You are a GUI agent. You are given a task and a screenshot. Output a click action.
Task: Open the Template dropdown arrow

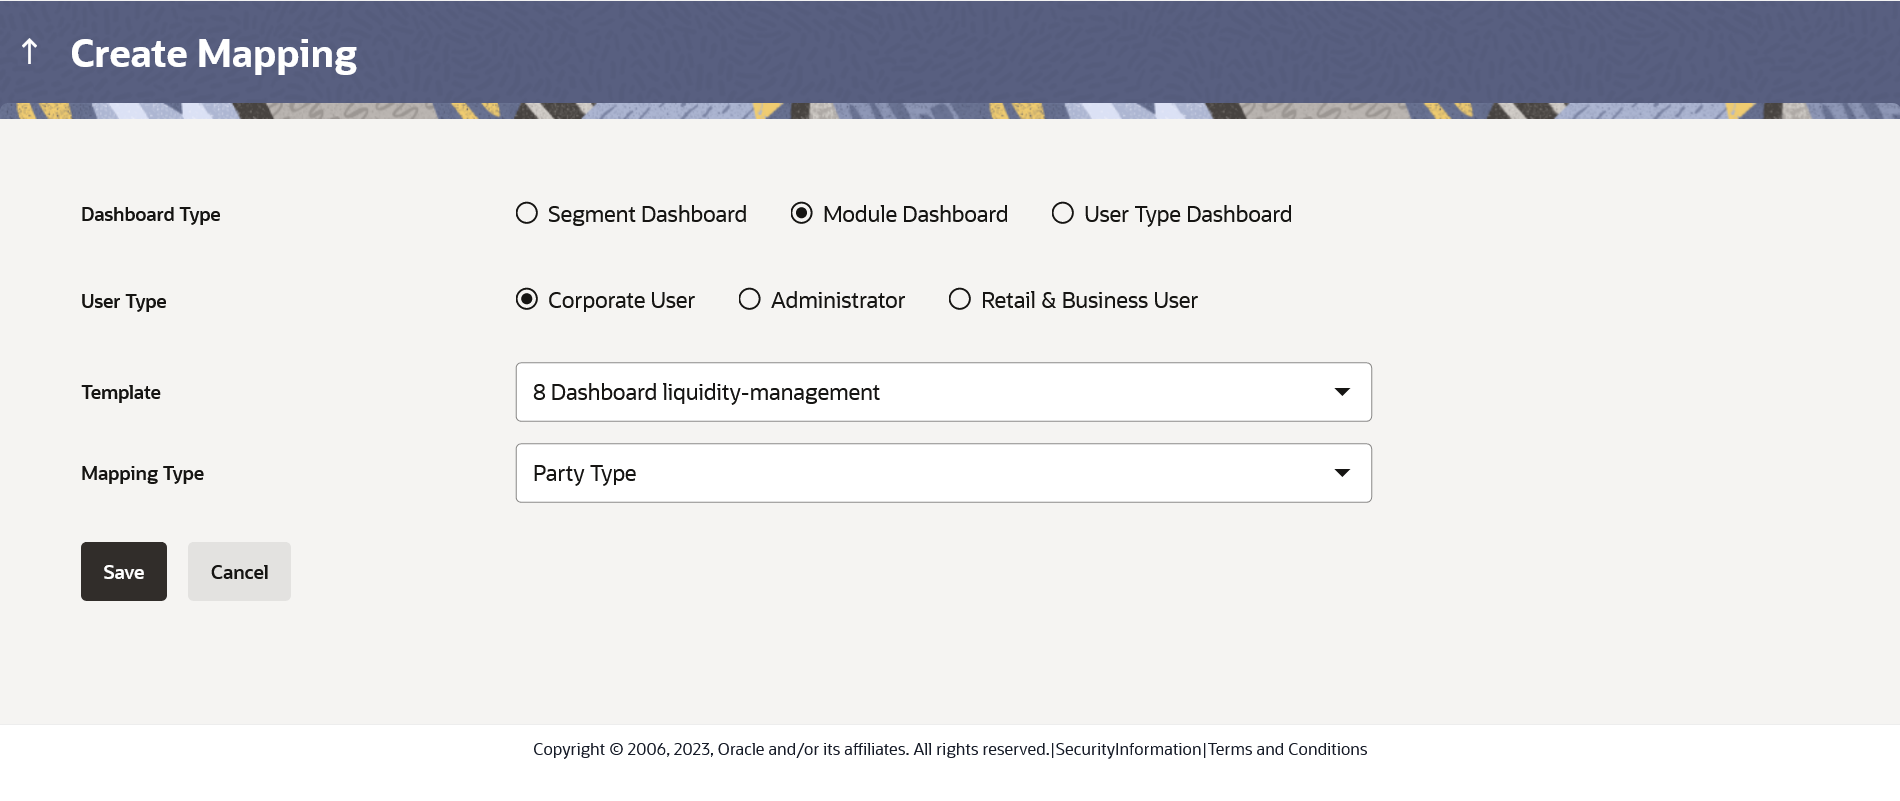pyautogui.click(x=1342, y=392)
